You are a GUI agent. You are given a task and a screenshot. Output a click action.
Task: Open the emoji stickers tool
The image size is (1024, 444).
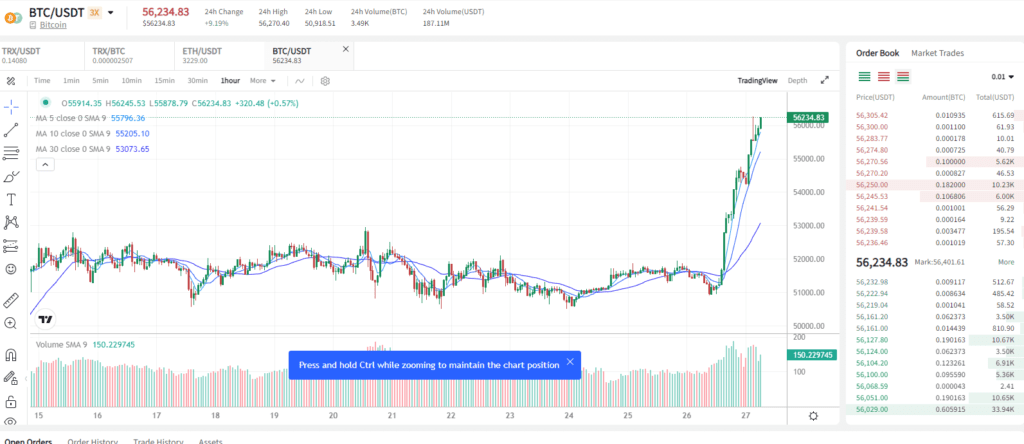tap(11, 269)
